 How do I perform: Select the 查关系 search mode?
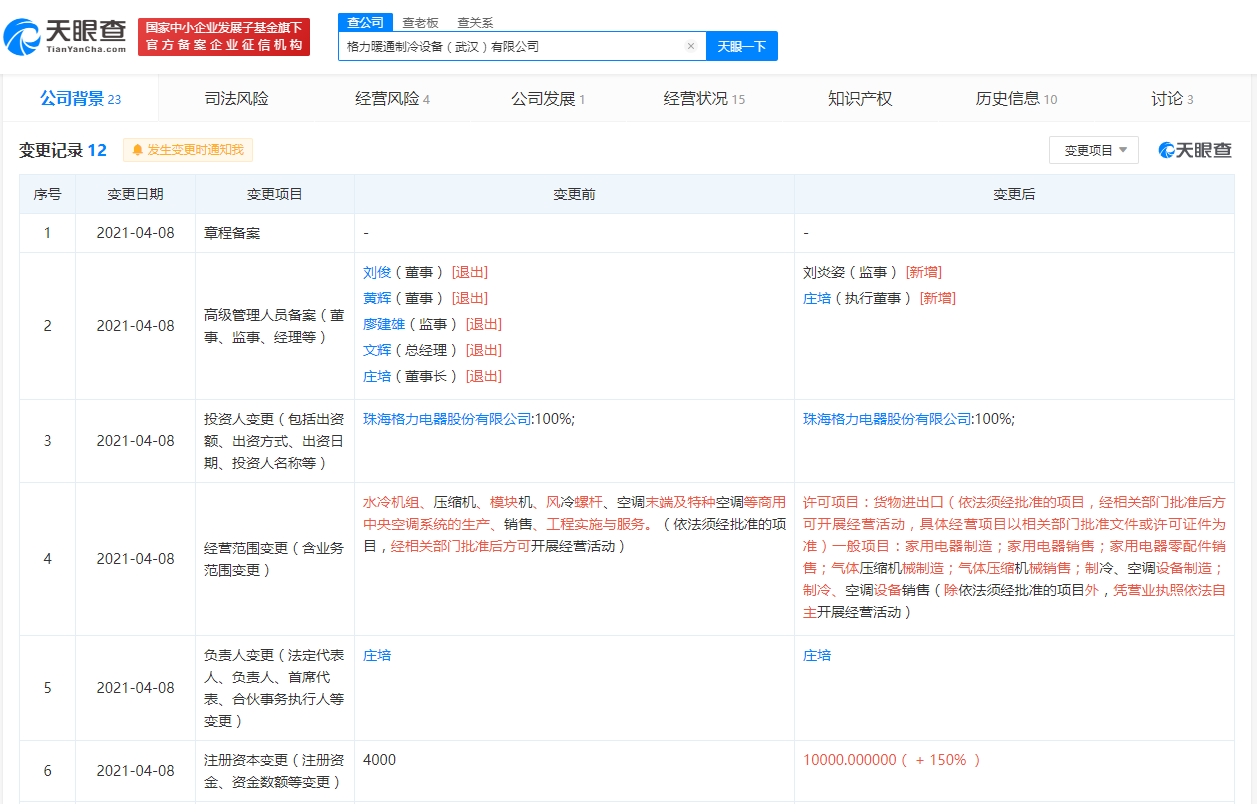(475, 22)
